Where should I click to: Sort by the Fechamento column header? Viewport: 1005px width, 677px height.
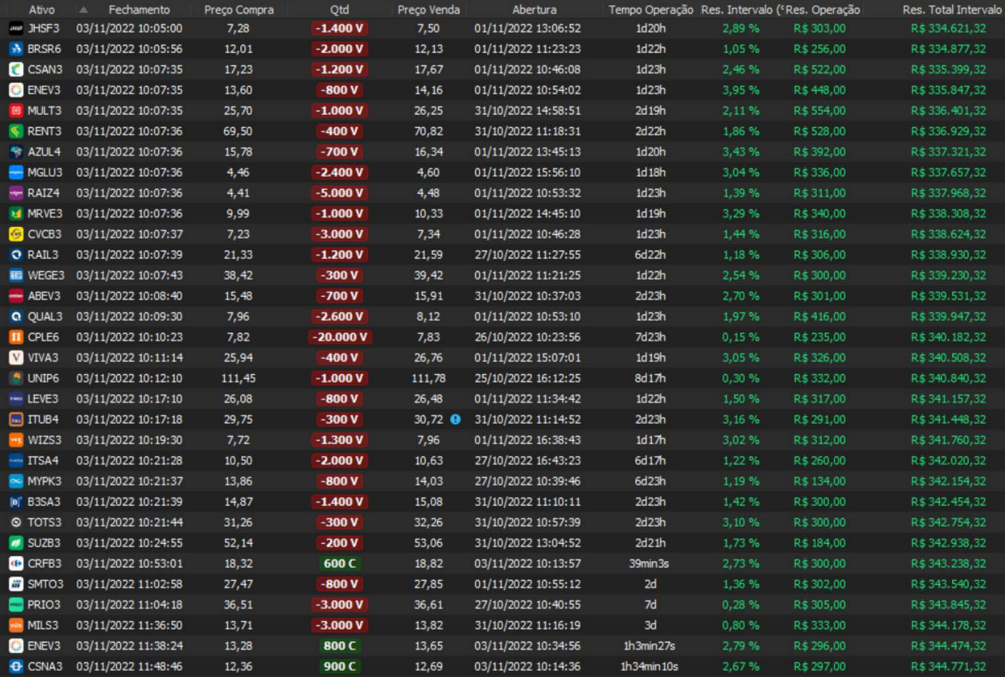click(139, 9)
